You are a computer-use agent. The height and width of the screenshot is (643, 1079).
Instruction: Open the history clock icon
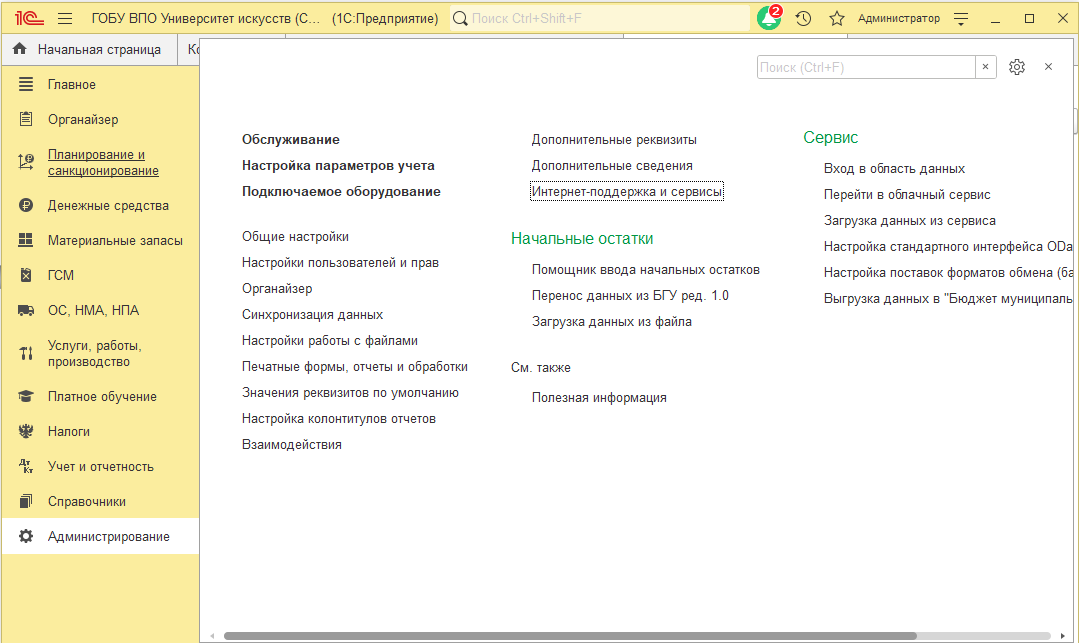[803, 19]
